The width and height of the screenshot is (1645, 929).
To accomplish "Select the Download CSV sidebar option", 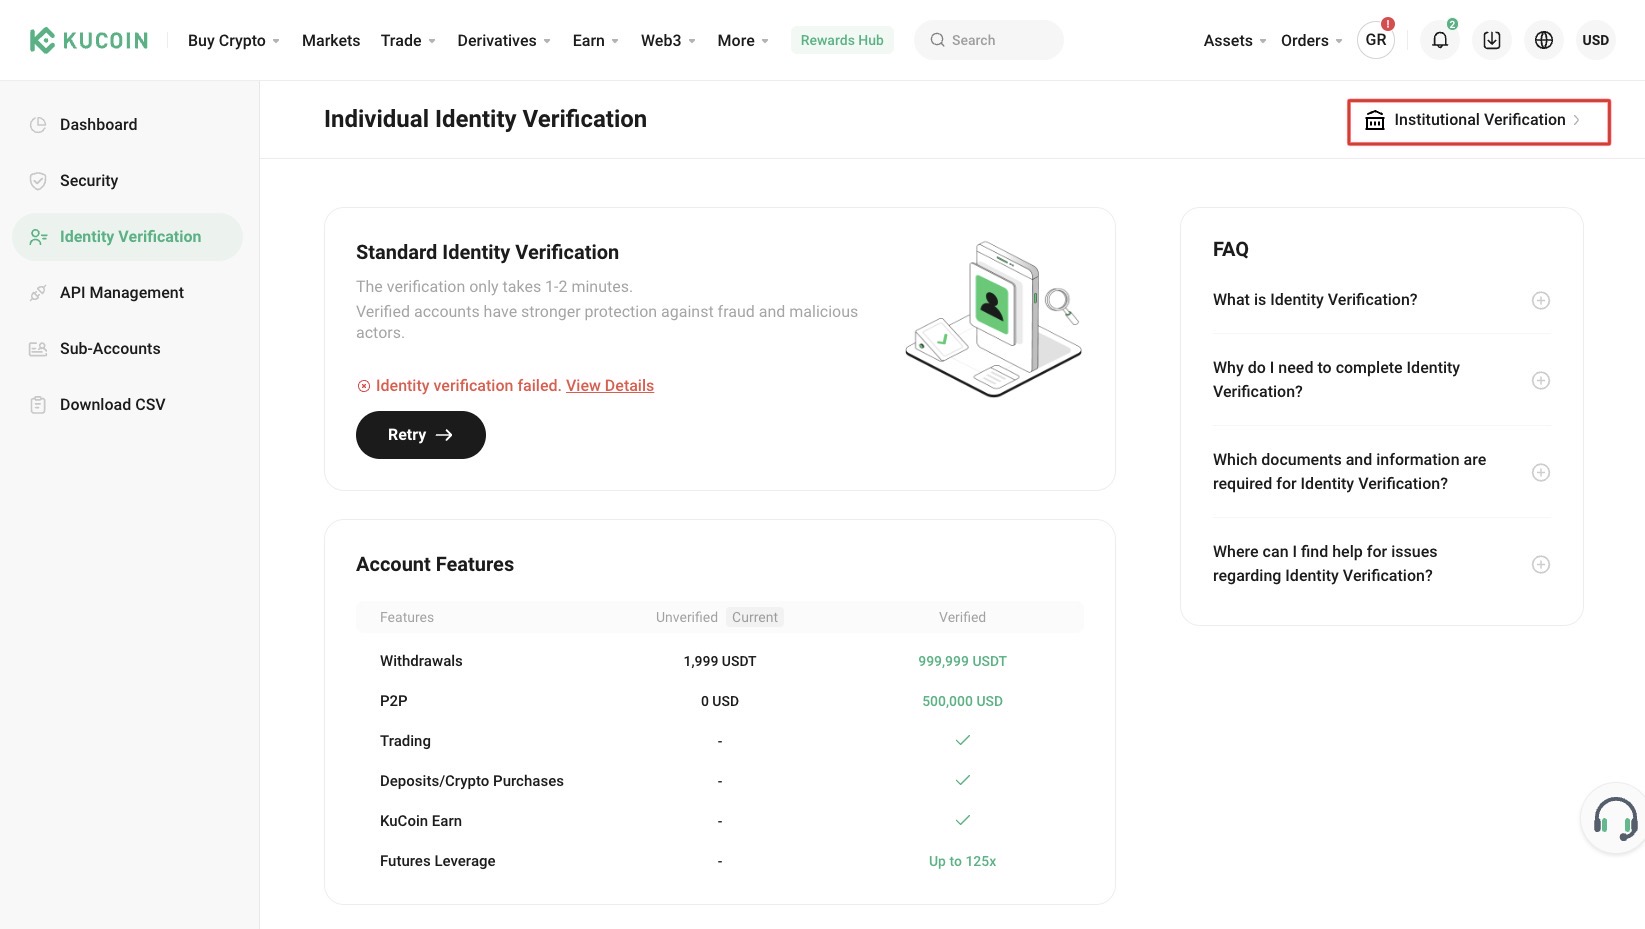I will 112,404.
